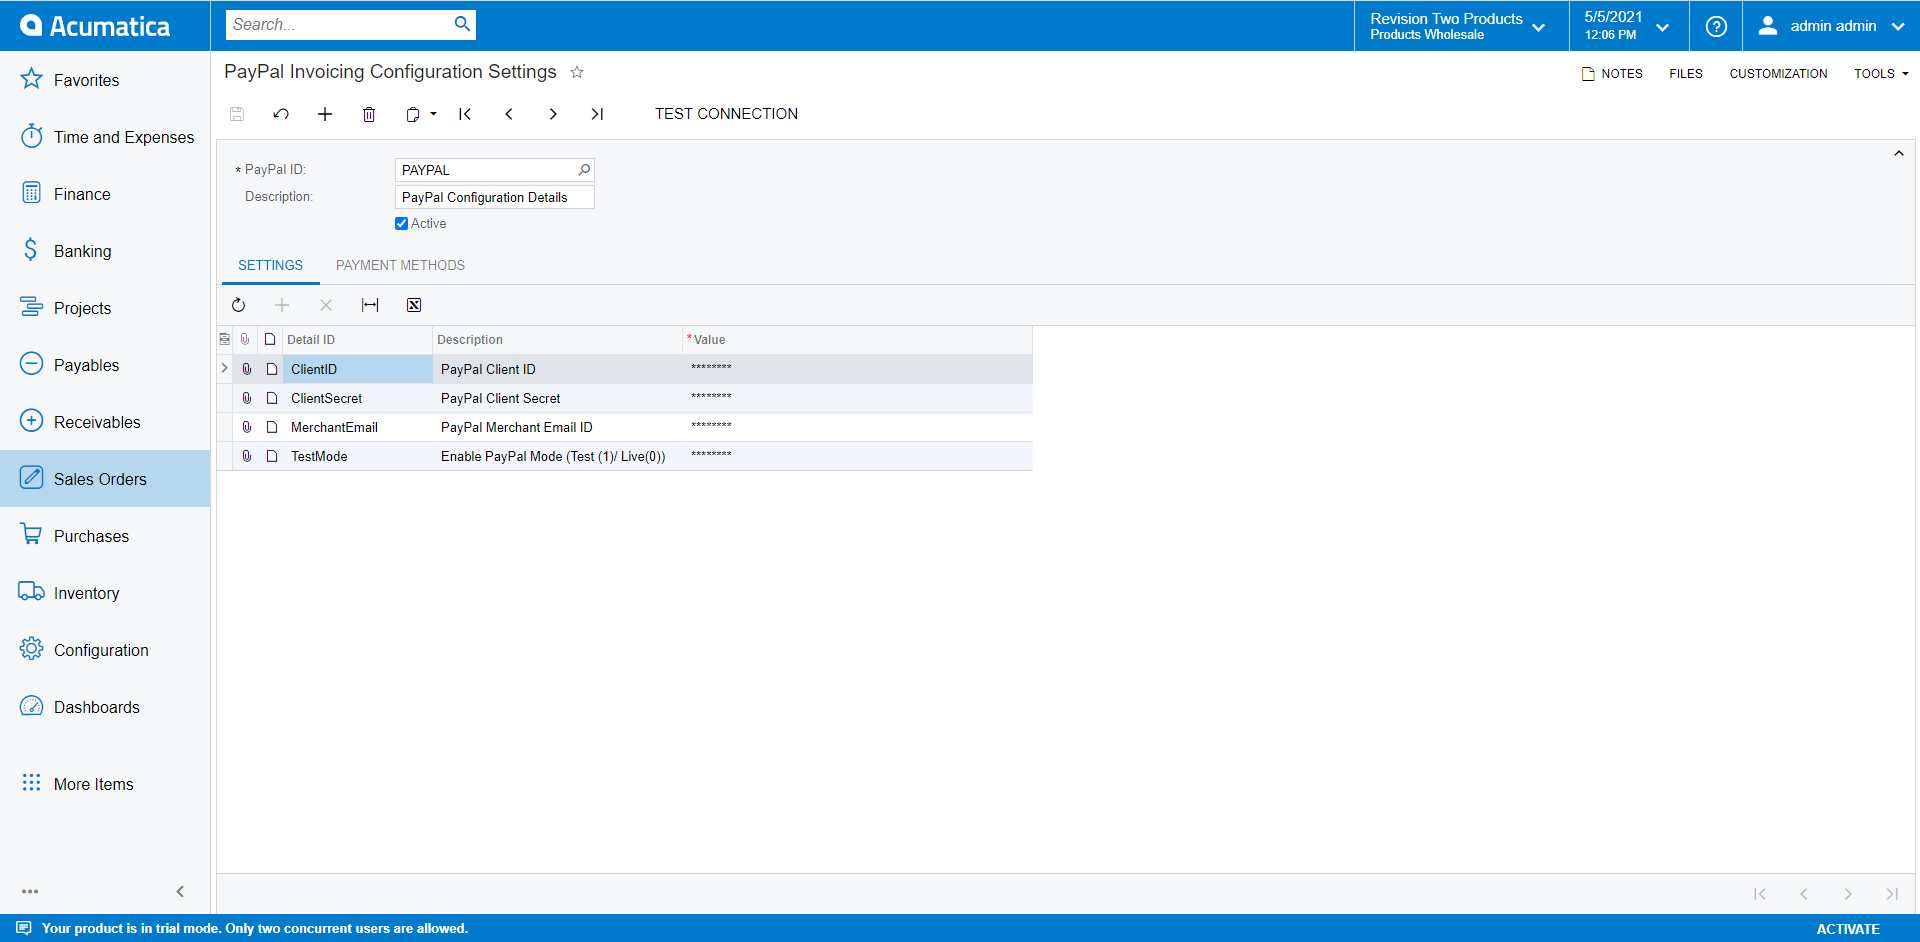
Task: Expand the ClientID row indicator
Action: 224,368
